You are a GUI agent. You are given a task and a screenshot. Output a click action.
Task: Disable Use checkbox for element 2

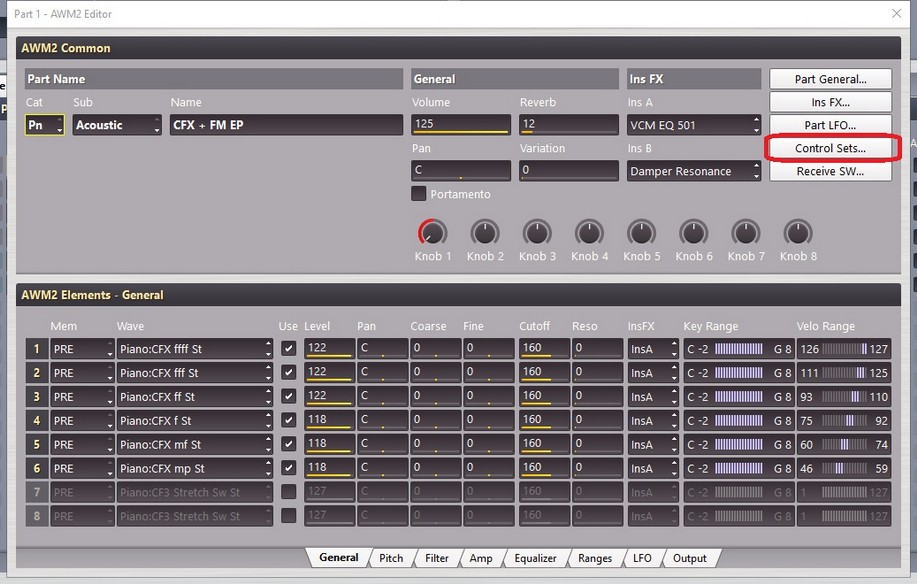288,372
